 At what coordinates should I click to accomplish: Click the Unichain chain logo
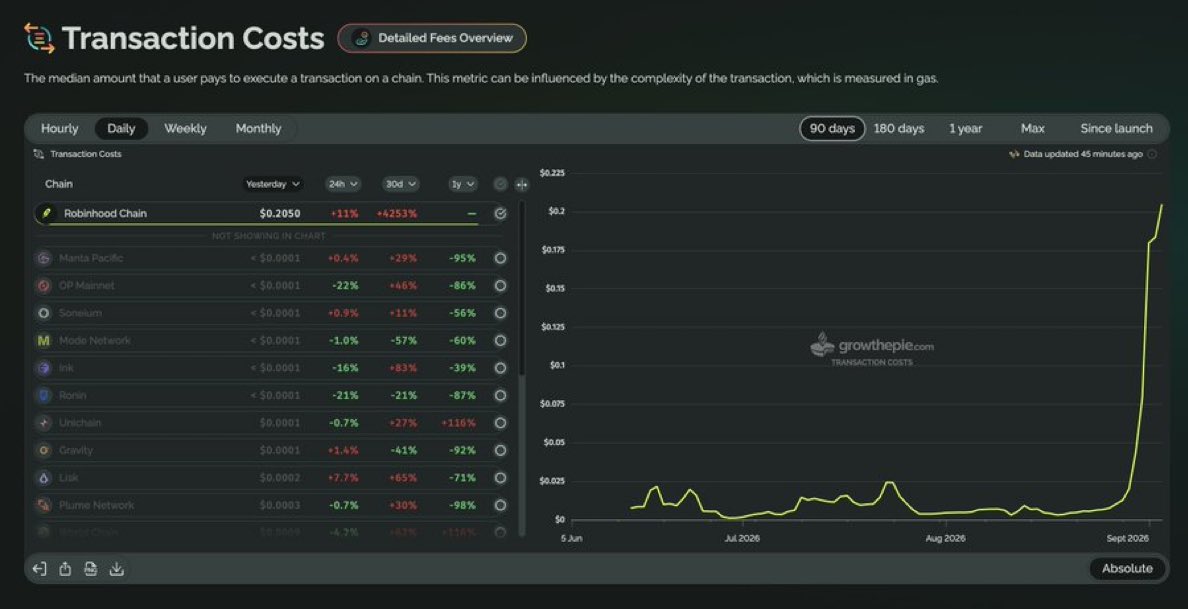click(44, 423)
